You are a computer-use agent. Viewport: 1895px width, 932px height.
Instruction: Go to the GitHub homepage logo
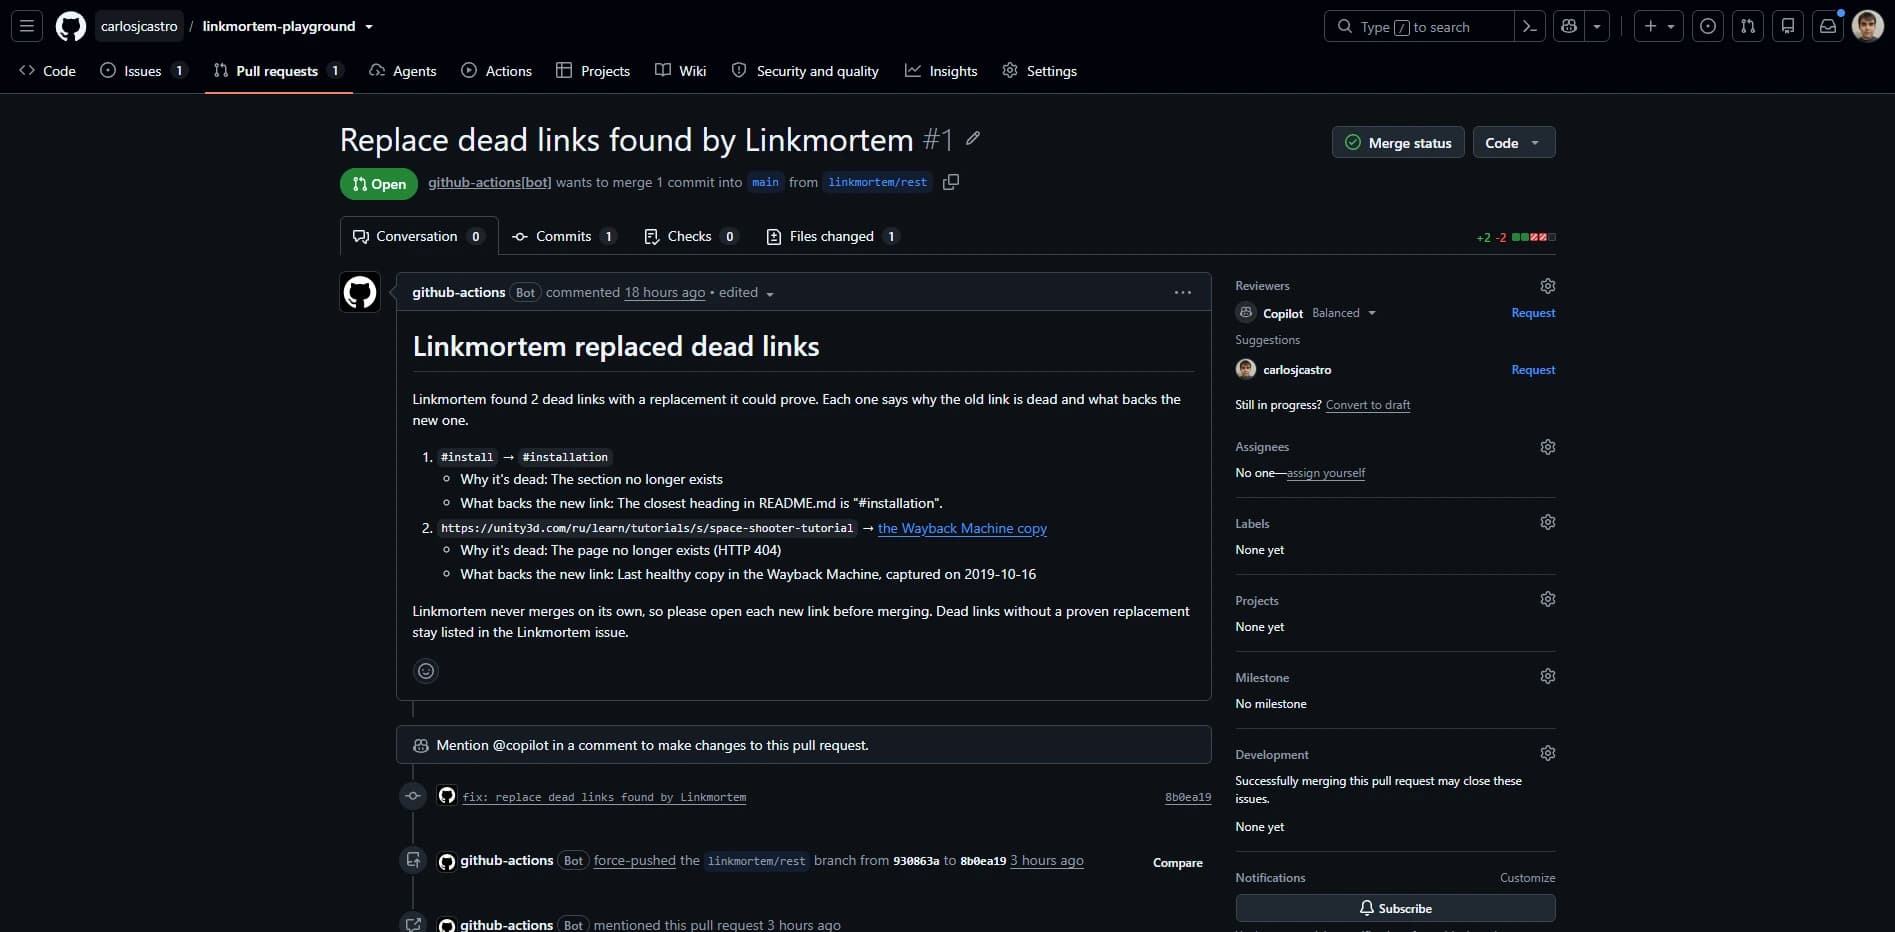coord(70,26)
